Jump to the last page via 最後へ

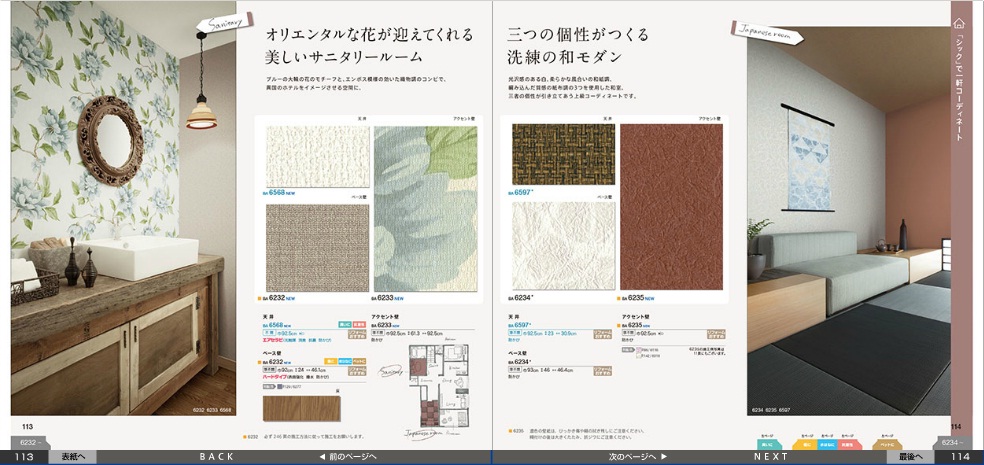pyautogui.click(x=910, y=456)
